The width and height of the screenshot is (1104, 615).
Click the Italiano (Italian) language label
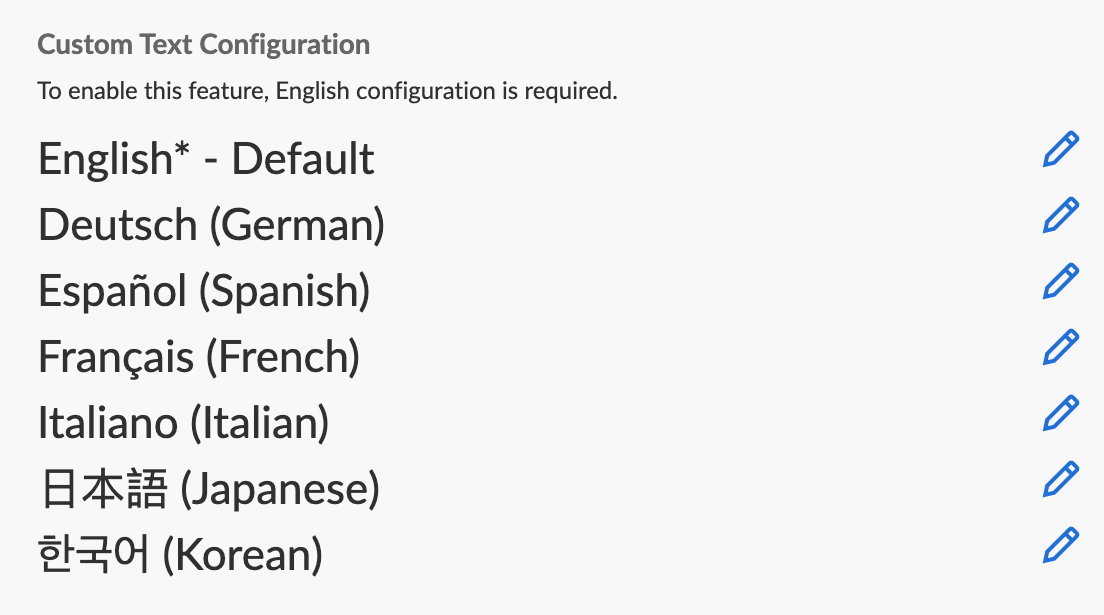click(x=183, y=423)
